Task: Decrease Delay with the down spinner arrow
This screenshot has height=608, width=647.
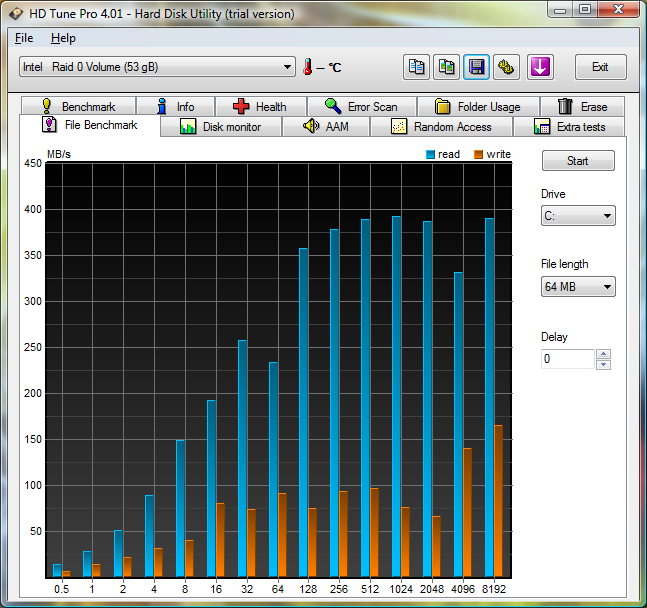Action: click(603, 364)
